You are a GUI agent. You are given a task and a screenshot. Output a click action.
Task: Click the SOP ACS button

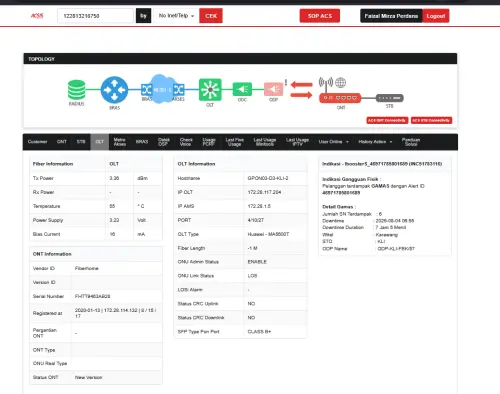[320, 16]
